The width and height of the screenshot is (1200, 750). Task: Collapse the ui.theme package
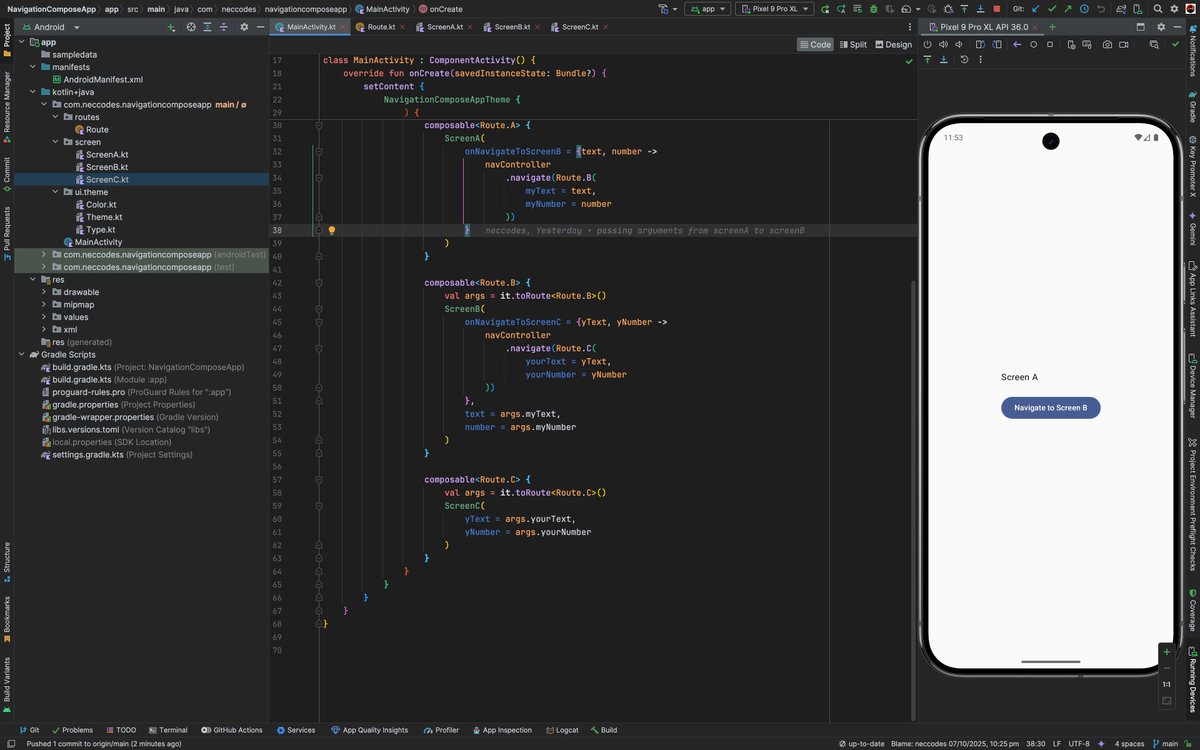[x=56, y=192]
